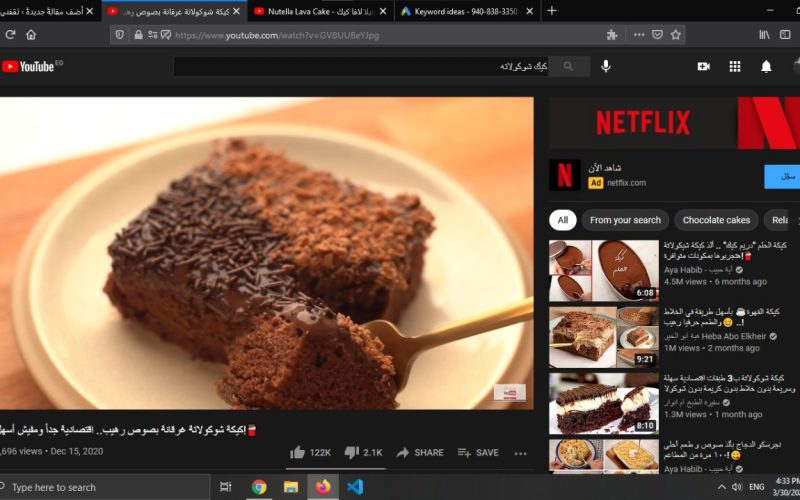Open the notifications bell

click(x=766, y=67)
